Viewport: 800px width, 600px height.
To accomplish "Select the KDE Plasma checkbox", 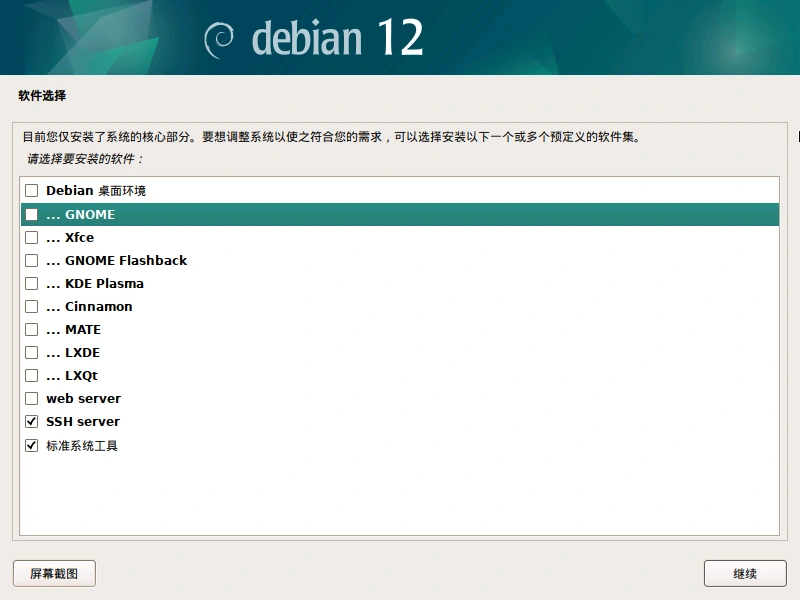I will tap(32, 284).
